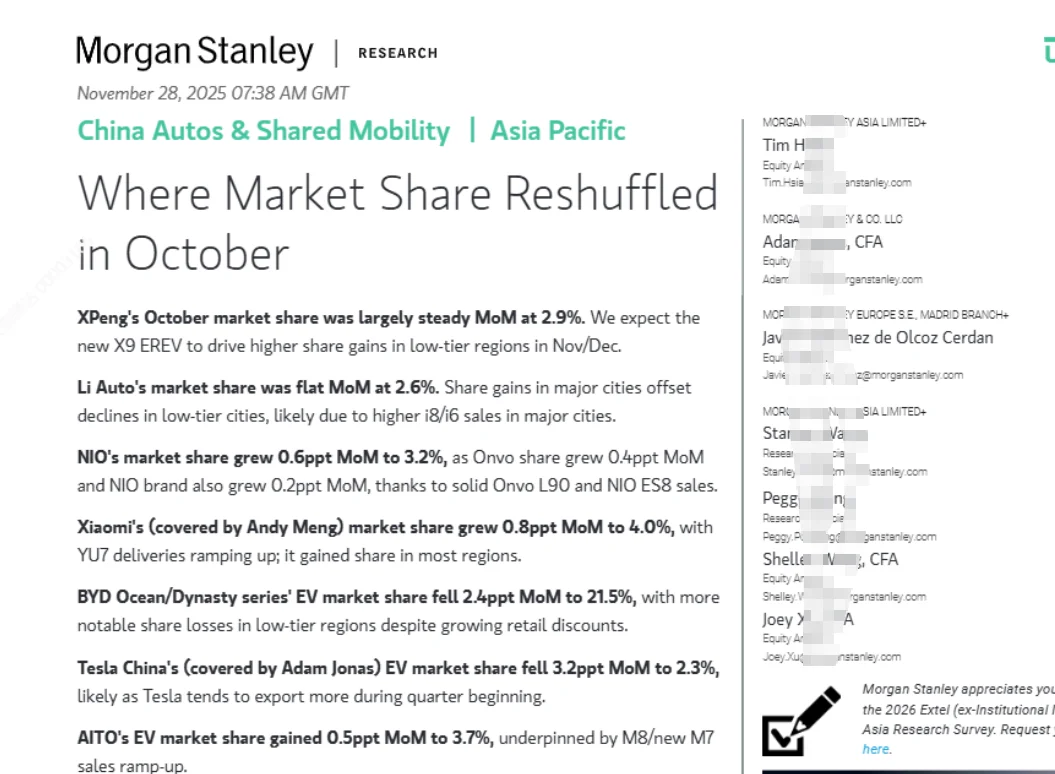
Task: Click the report date November 28, 2025
Action: coord(212,93)
